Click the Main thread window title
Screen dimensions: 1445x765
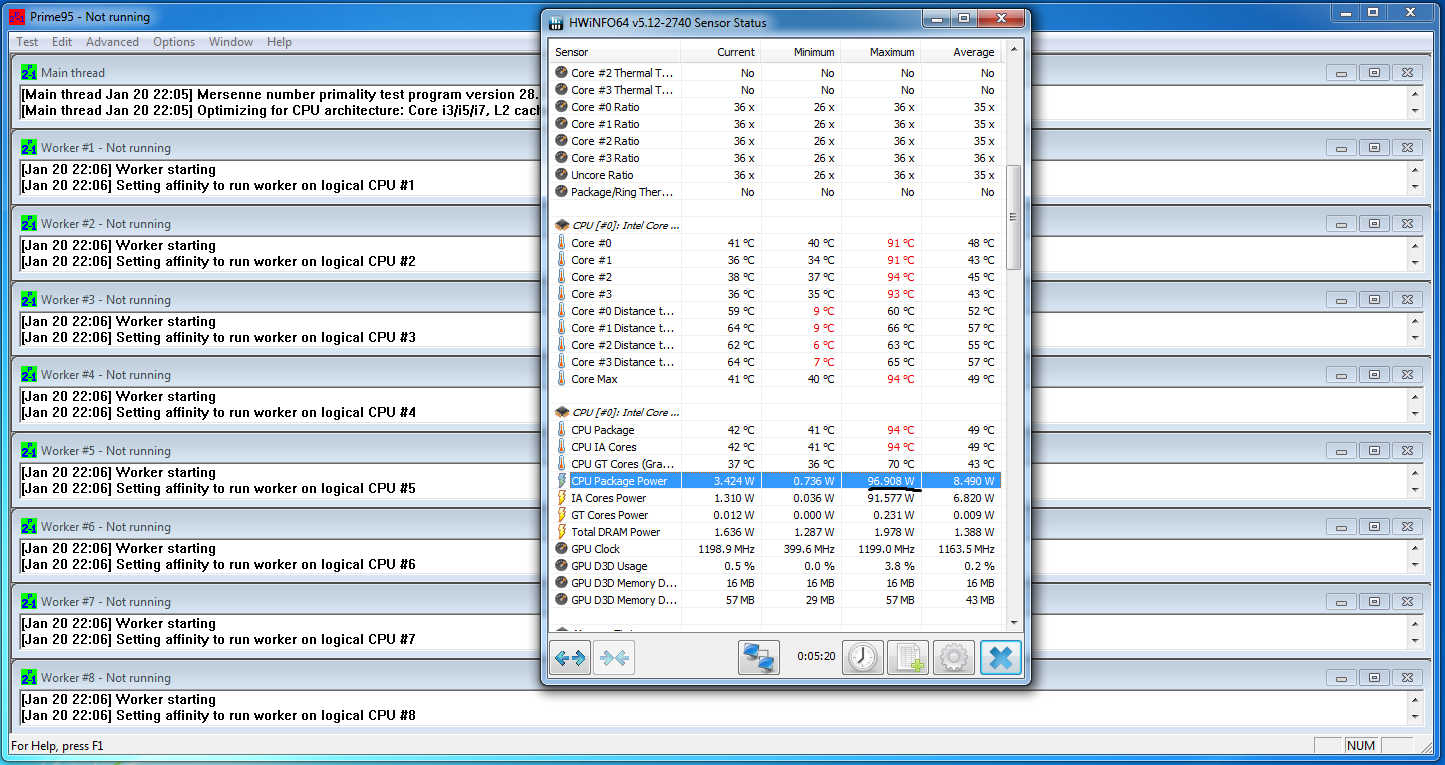tap(73, 73)
